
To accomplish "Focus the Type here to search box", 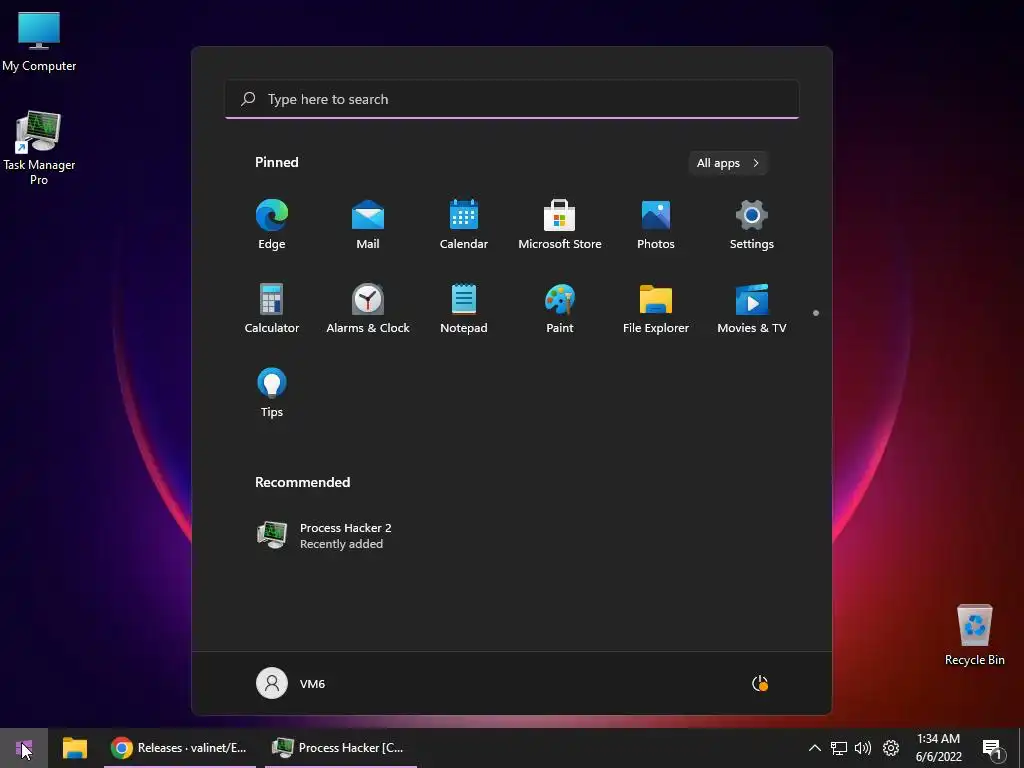I will (x=512, y=99).
